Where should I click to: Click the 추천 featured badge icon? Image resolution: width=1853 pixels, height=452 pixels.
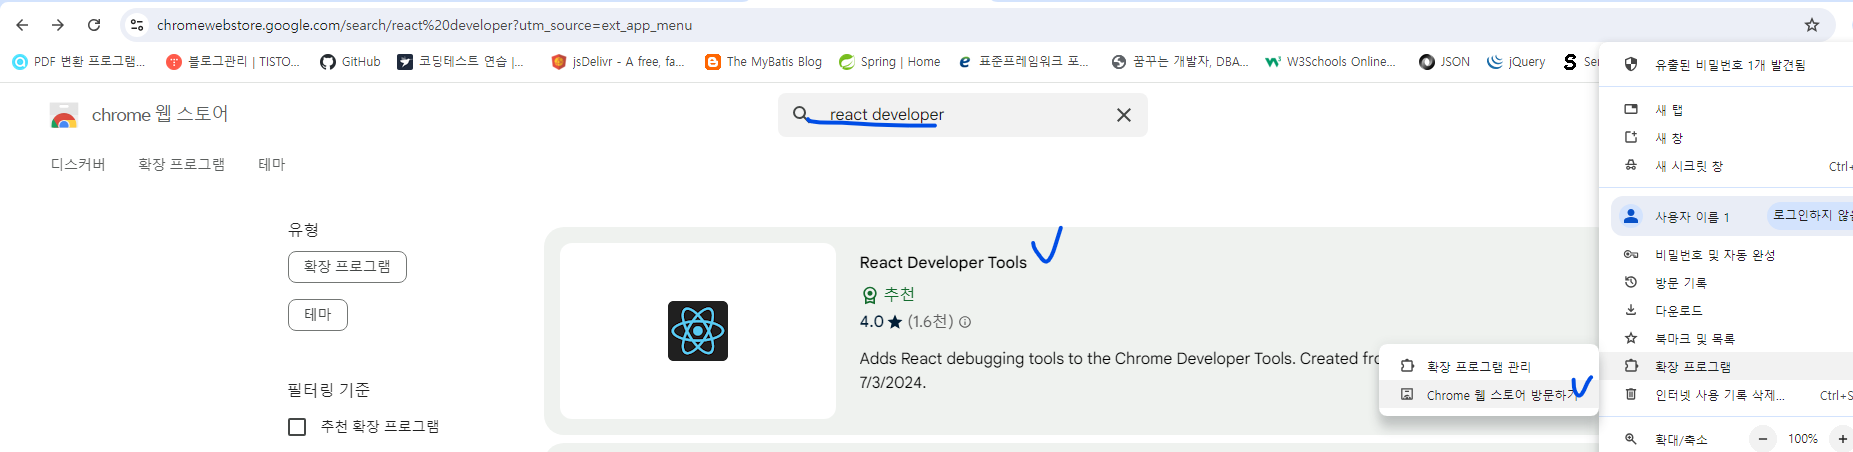click(869, 295)
